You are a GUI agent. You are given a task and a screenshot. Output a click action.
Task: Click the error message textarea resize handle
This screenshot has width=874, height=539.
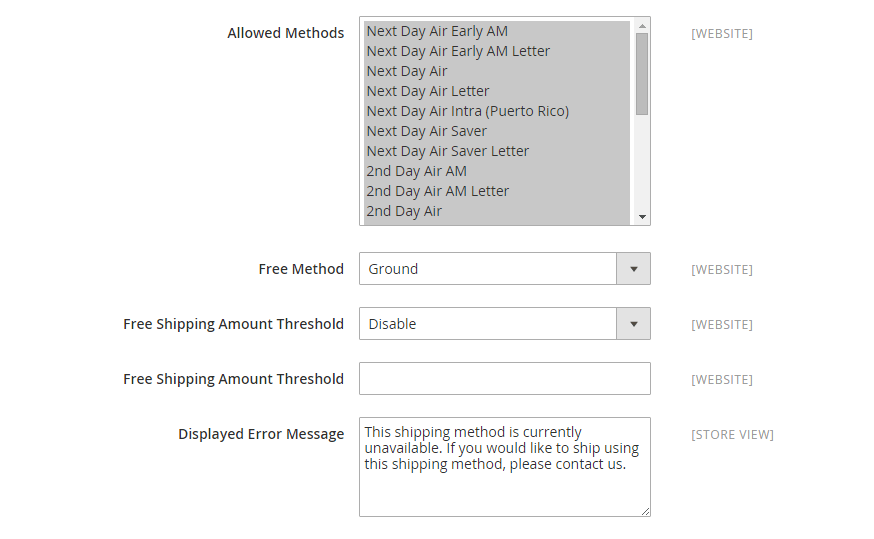[x=644, y=511]
